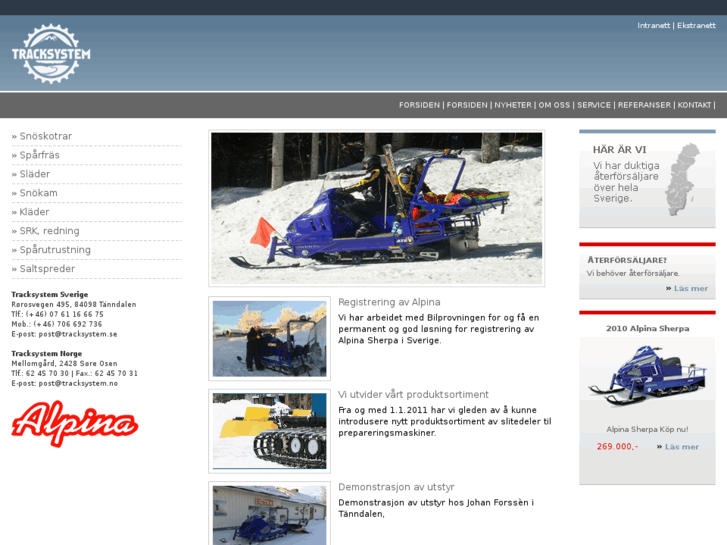Open SRK, redning category

click(49, 231)
